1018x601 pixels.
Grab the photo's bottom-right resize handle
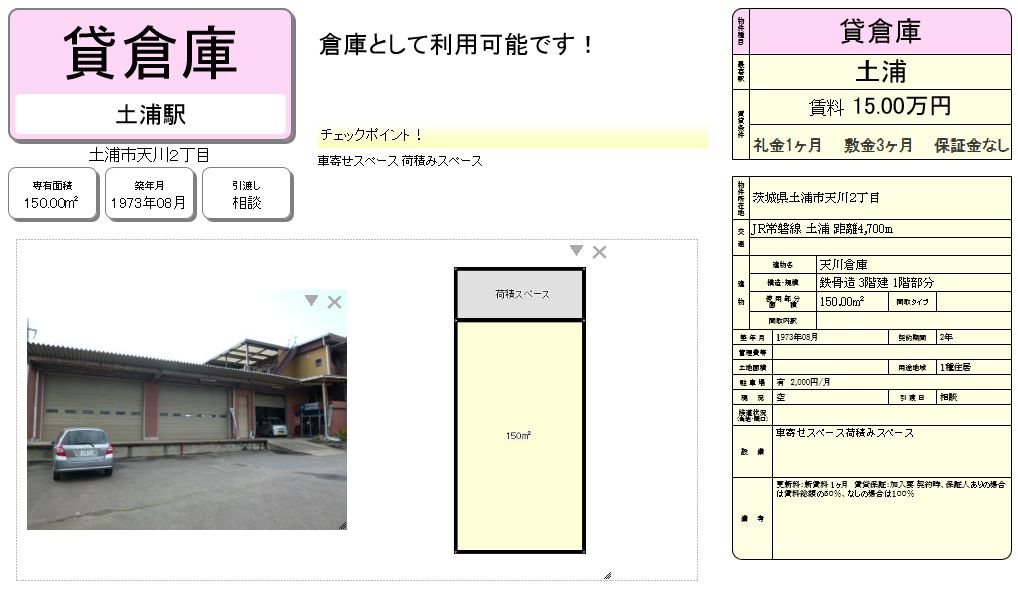click(343, 526)
